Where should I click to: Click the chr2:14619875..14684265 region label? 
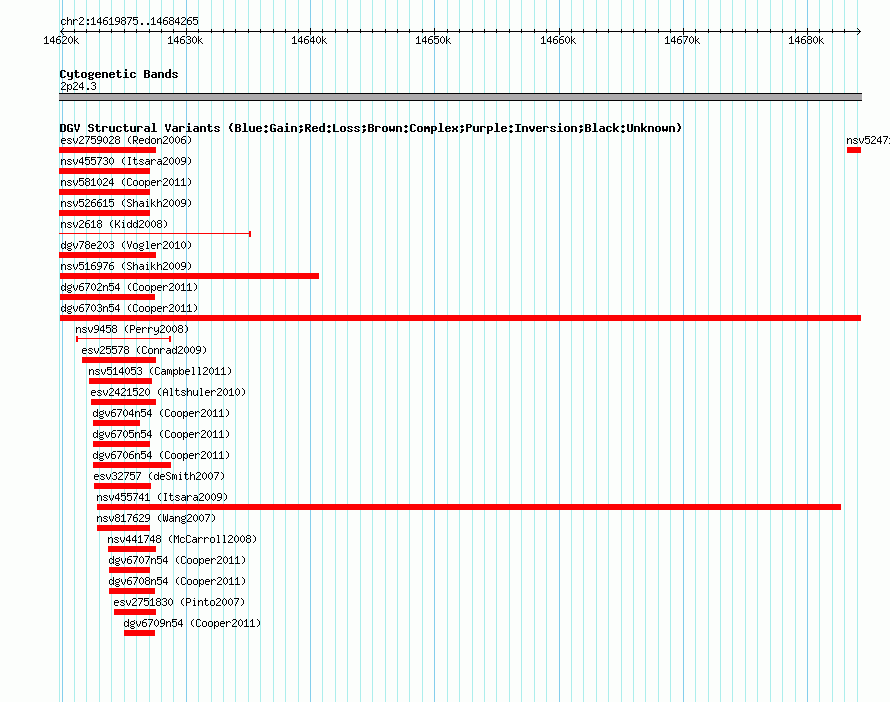(x=129, y=21)
